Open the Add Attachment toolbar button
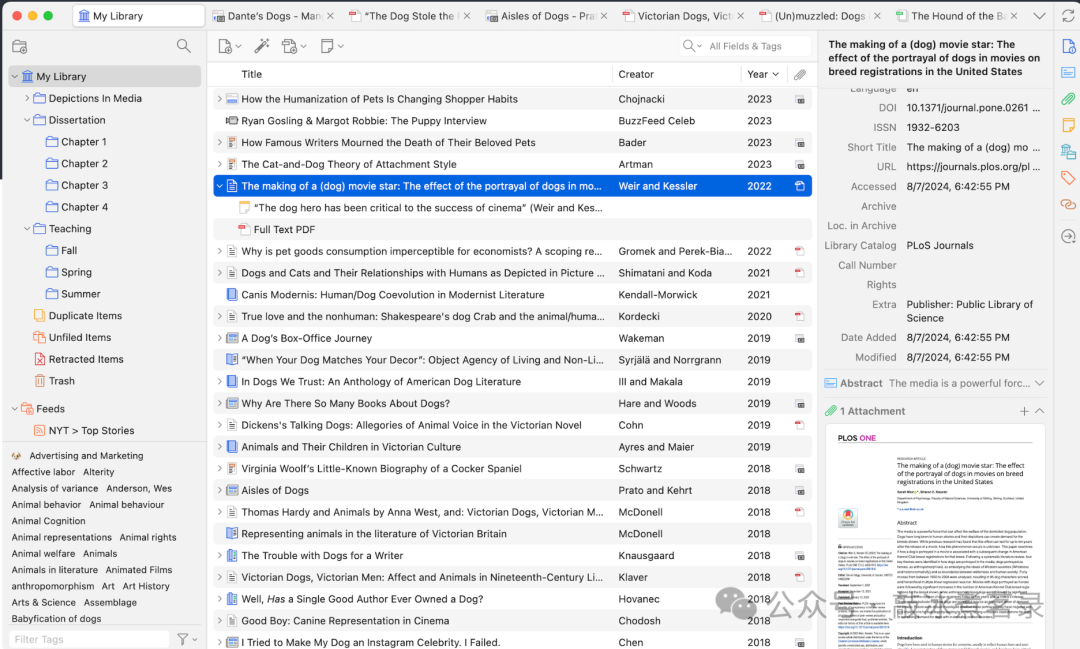The width and height of the screenshot is (1080, 649). coord(293,46)
